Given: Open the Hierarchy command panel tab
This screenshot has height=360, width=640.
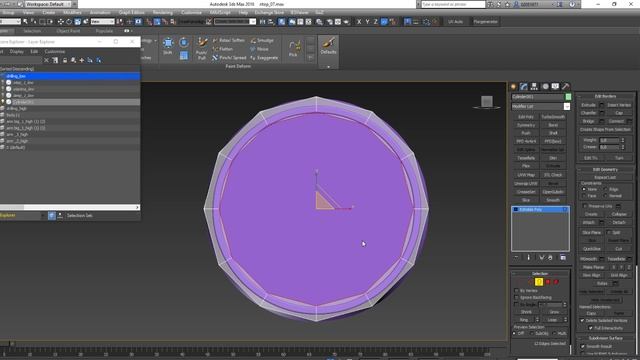Looking at the screenshot, I should [x=534, y=87].
